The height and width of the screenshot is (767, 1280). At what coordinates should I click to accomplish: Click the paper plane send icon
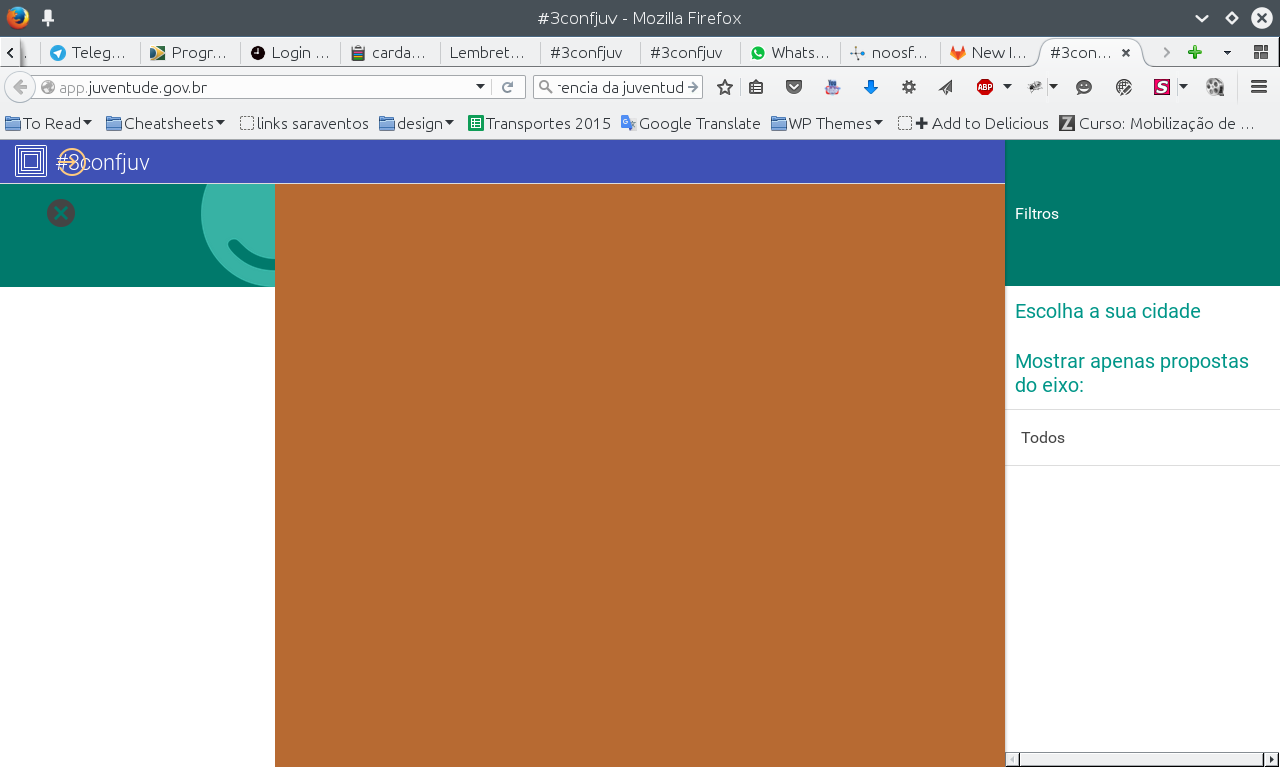click(x=946, y=87)
